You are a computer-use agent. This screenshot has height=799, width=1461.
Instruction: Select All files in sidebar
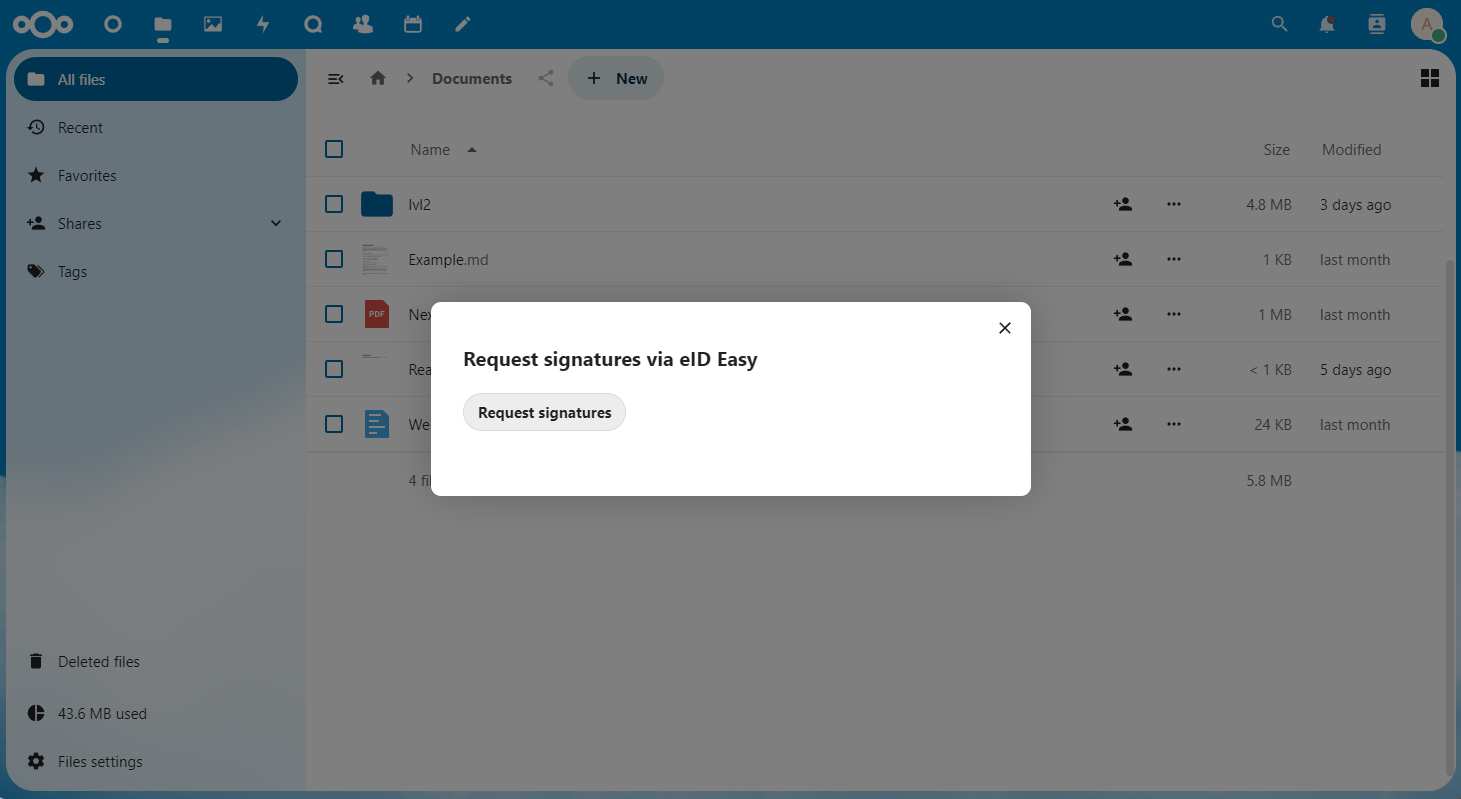[156, 79]
